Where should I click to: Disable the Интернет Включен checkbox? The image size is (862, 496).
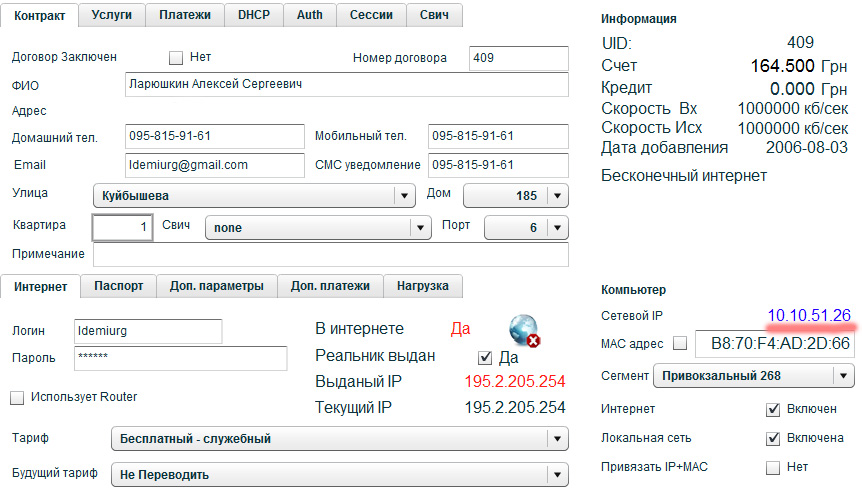(x=772, y=409)
